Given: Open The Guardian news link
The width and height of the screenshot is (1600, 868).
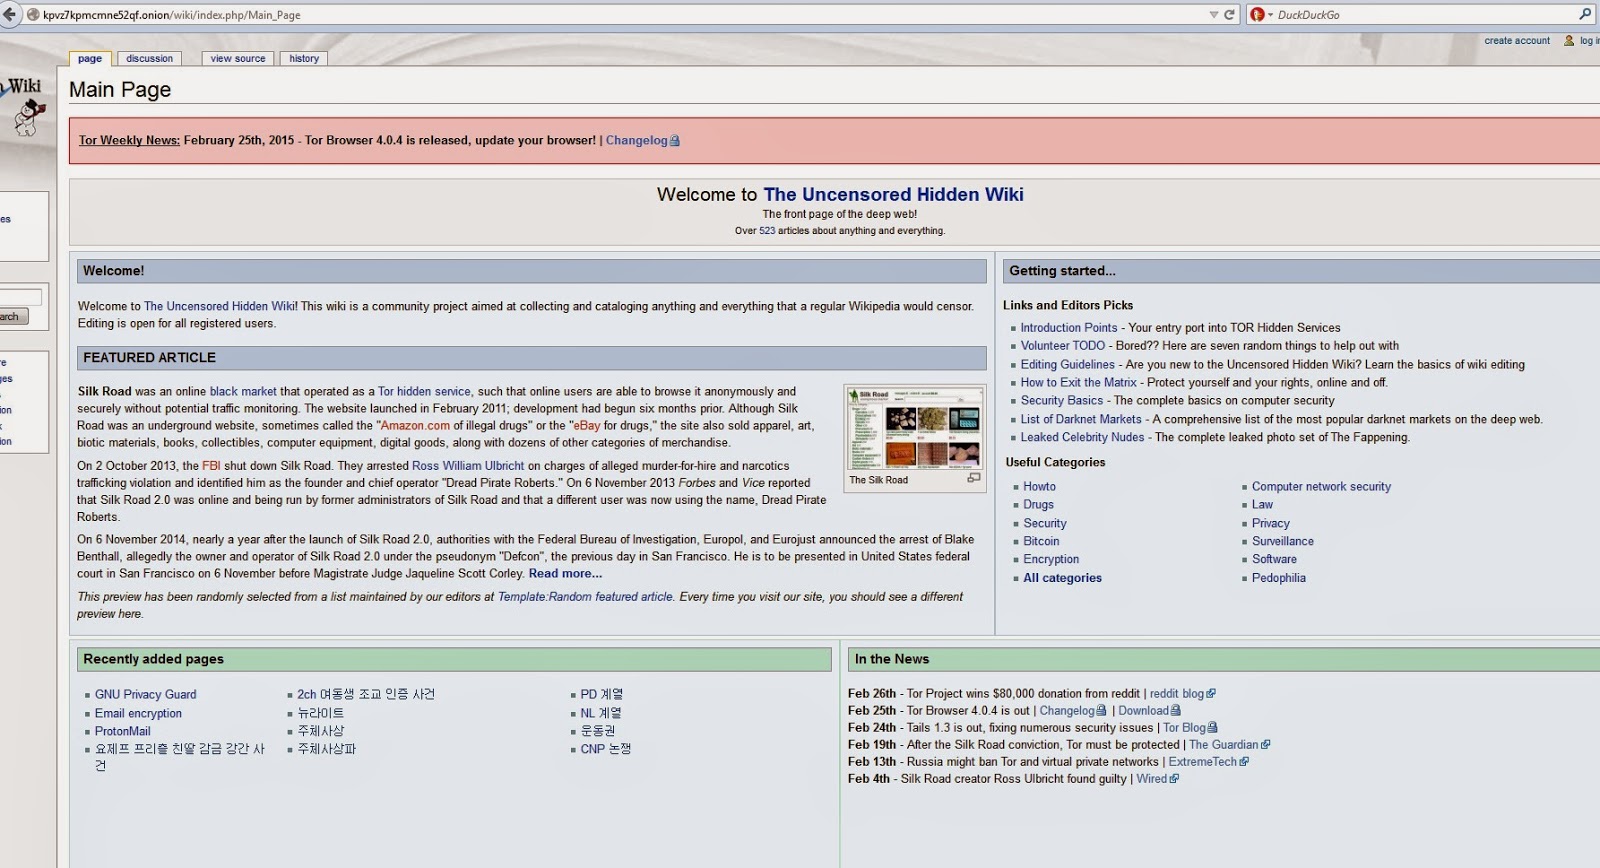Looking at the screenshot, I should (1224, 745).
